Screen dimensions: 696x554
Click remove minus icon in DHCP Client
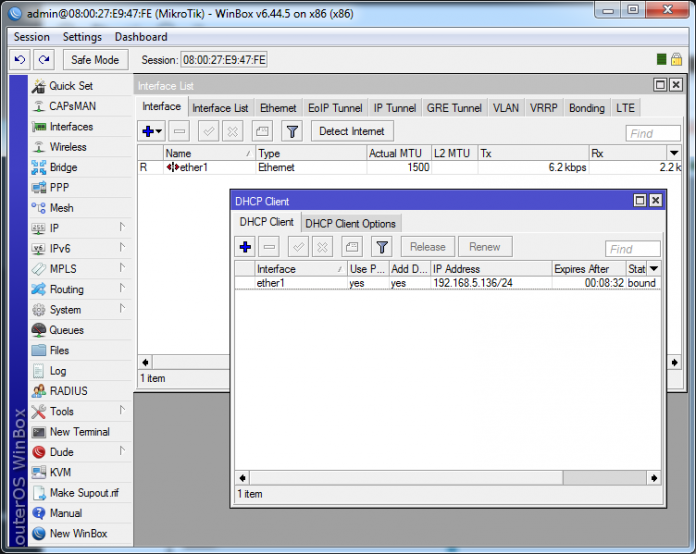pyautogui.click(x=269, y=247)
